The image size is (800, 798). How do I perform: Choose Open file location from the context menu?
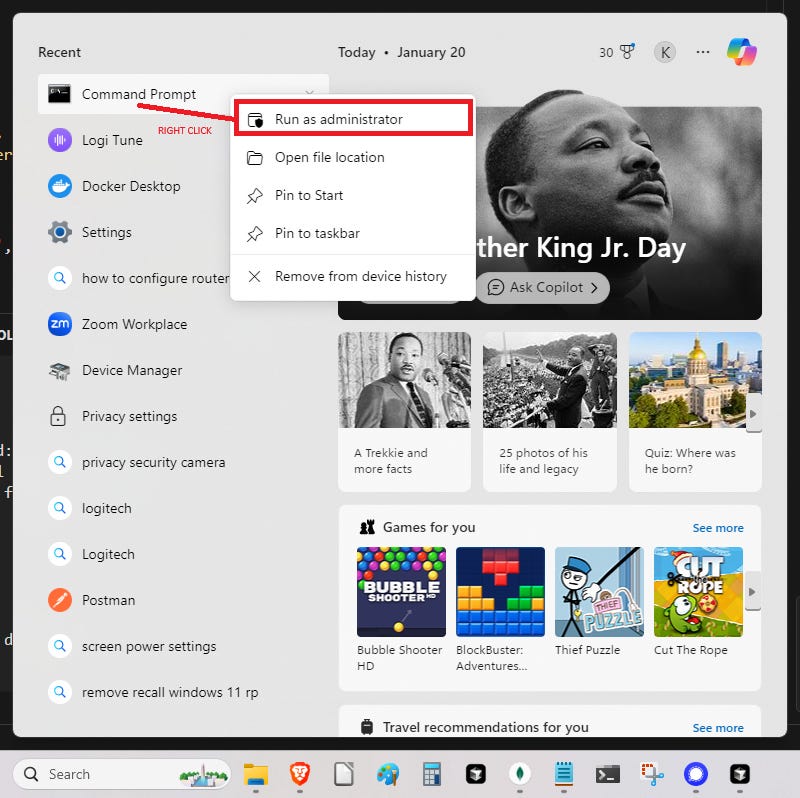(x=353, y=158)
